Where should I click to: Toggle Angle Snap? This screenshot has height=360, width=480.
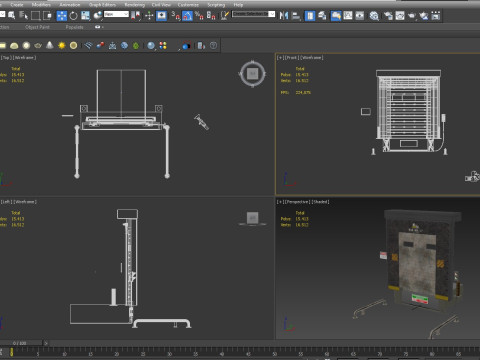pyautogui.click(x=187, y=16)
